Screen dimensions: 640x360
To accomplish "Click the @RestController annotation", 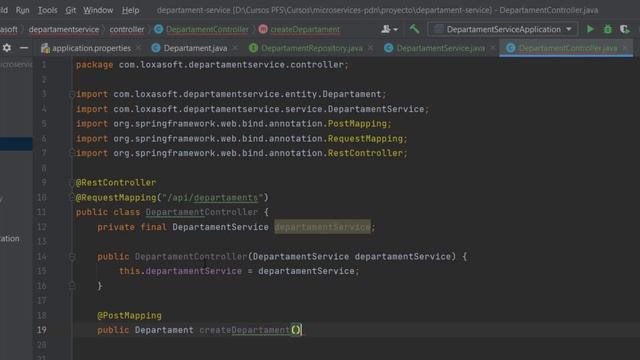I will [x=116, y=183].
